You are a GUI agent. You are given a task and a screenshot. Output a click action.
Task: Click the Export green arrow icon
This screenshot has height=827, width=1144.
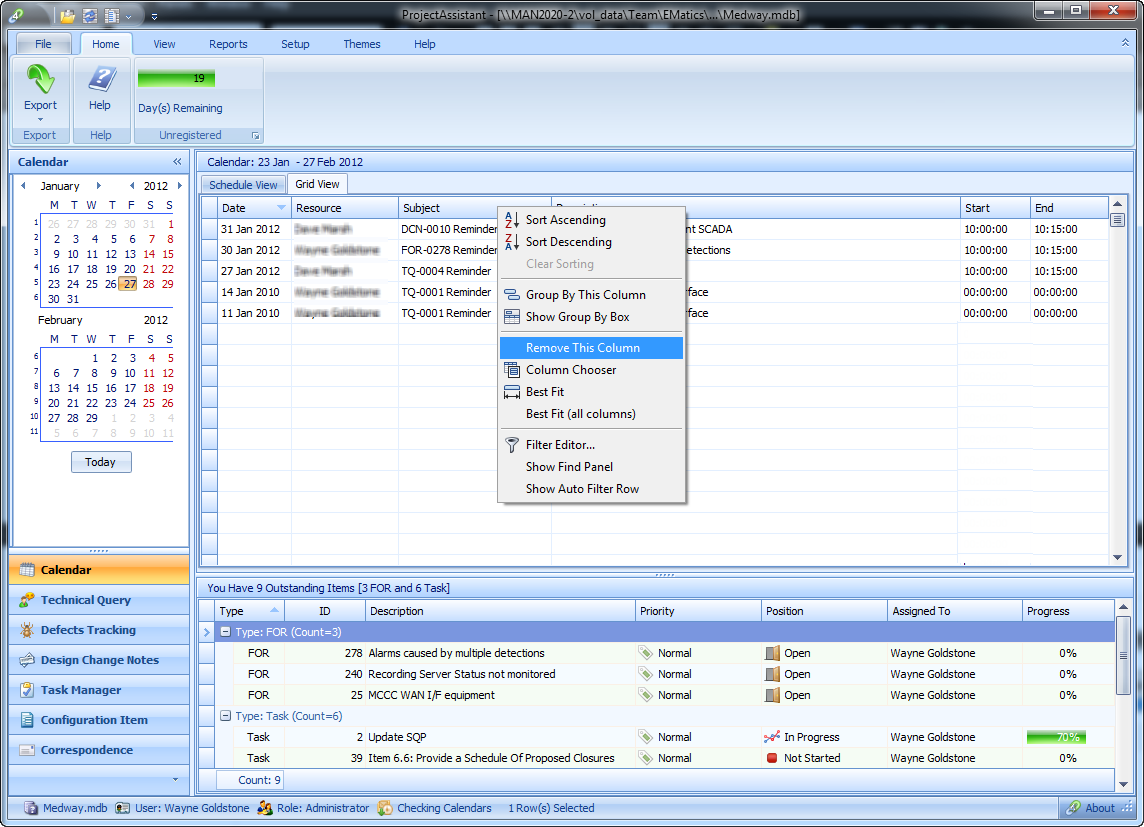click(40, 79)
